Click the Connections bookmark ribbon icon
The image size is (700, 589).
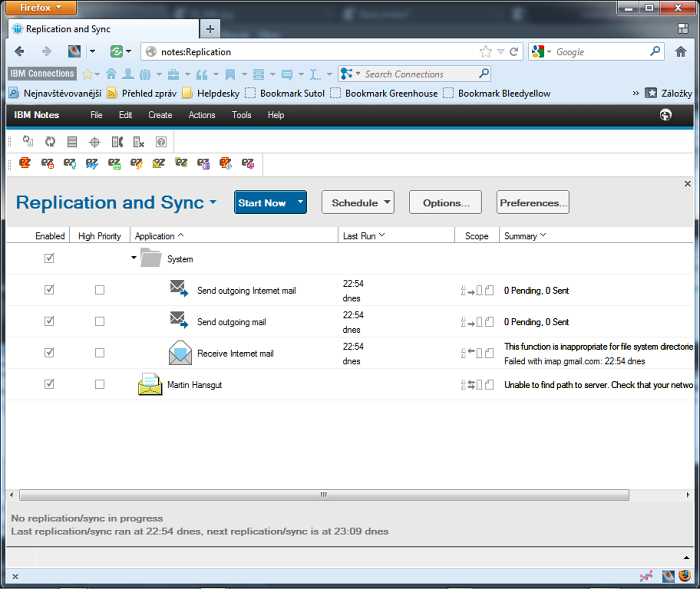[230, 74]
